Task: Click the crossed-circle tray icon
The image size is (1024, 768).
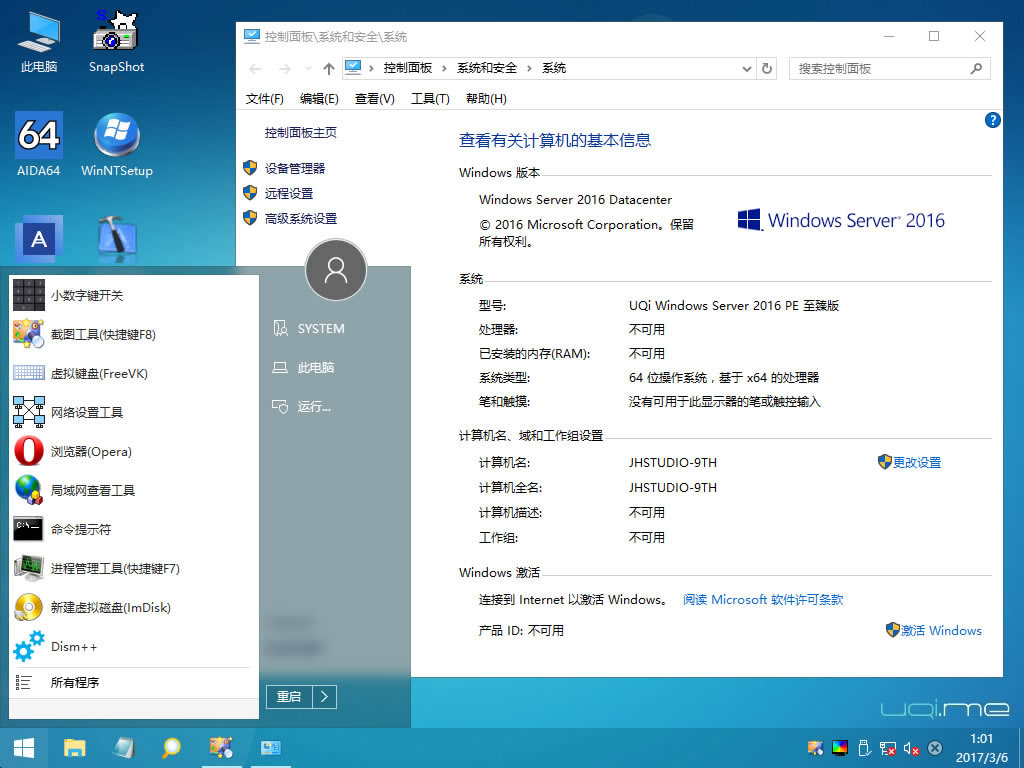Action: coord(935,748)
